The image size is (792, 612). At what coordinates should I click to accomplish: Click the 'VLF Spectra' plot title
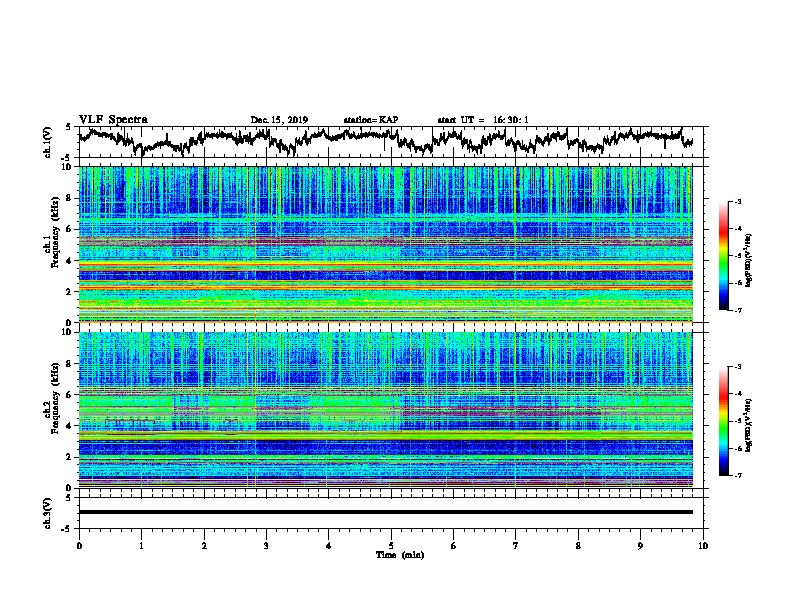coord(113,120)
